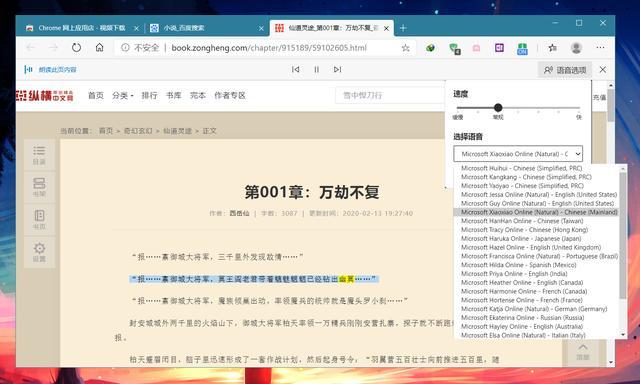Expand 分类 navigation dropdown
This screenshot has width=640, height=384.
(x=122, y=95)
